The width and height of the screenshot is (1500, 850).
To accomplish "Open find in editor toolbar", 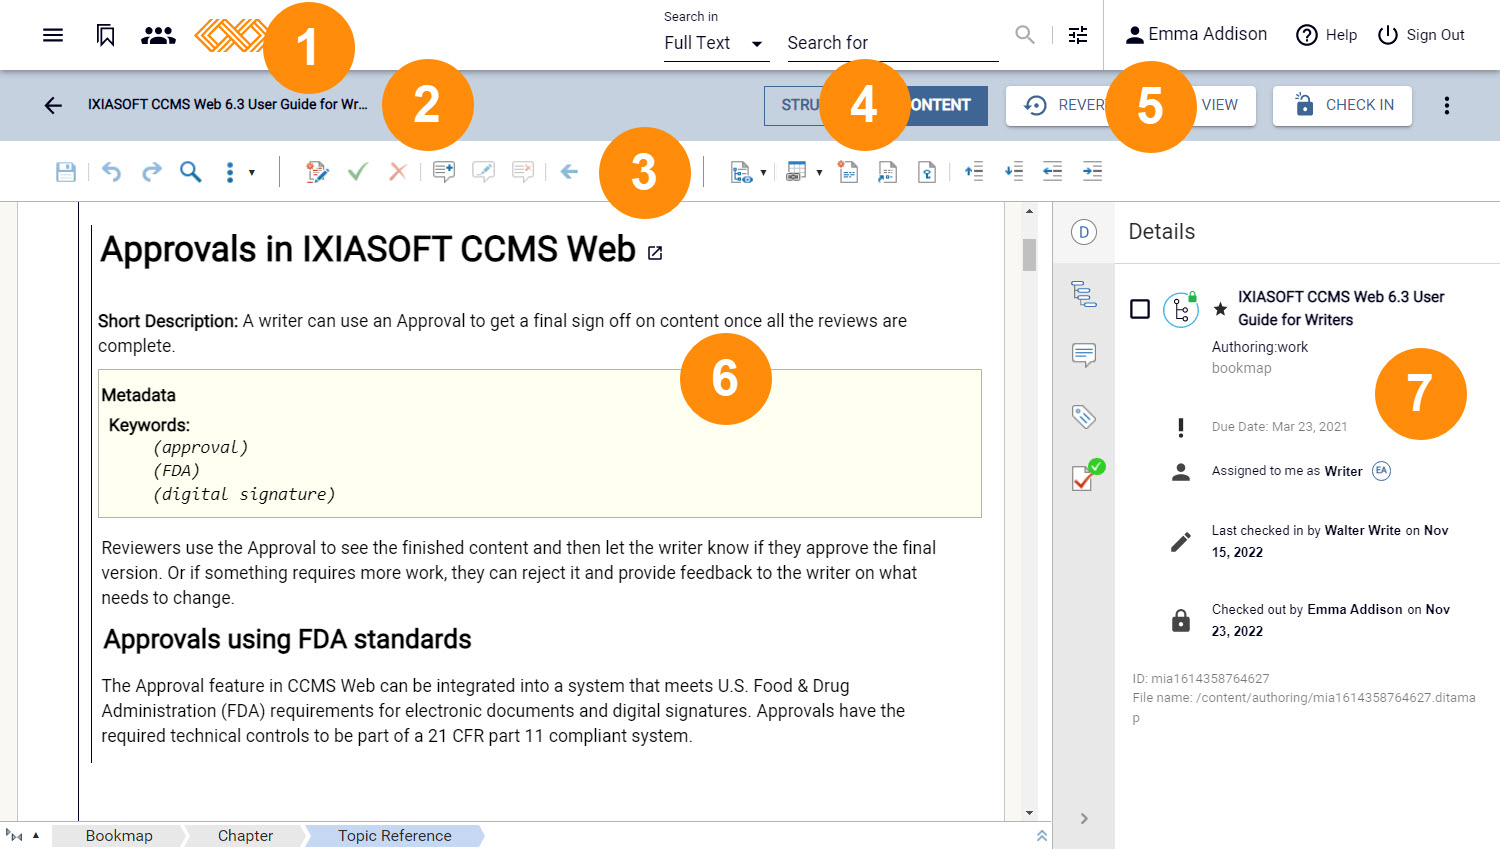I will click(x=190, y=172).
